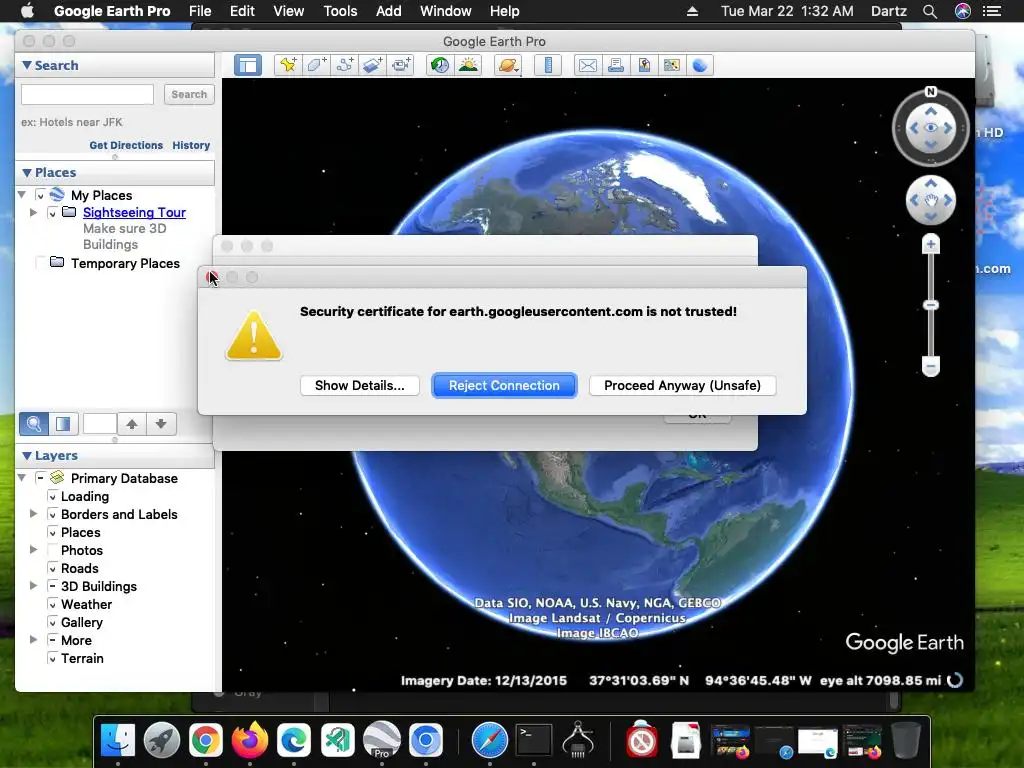Click the save image toolbar icon
The width and height of the screenshot is (1024, 768).
644,65
